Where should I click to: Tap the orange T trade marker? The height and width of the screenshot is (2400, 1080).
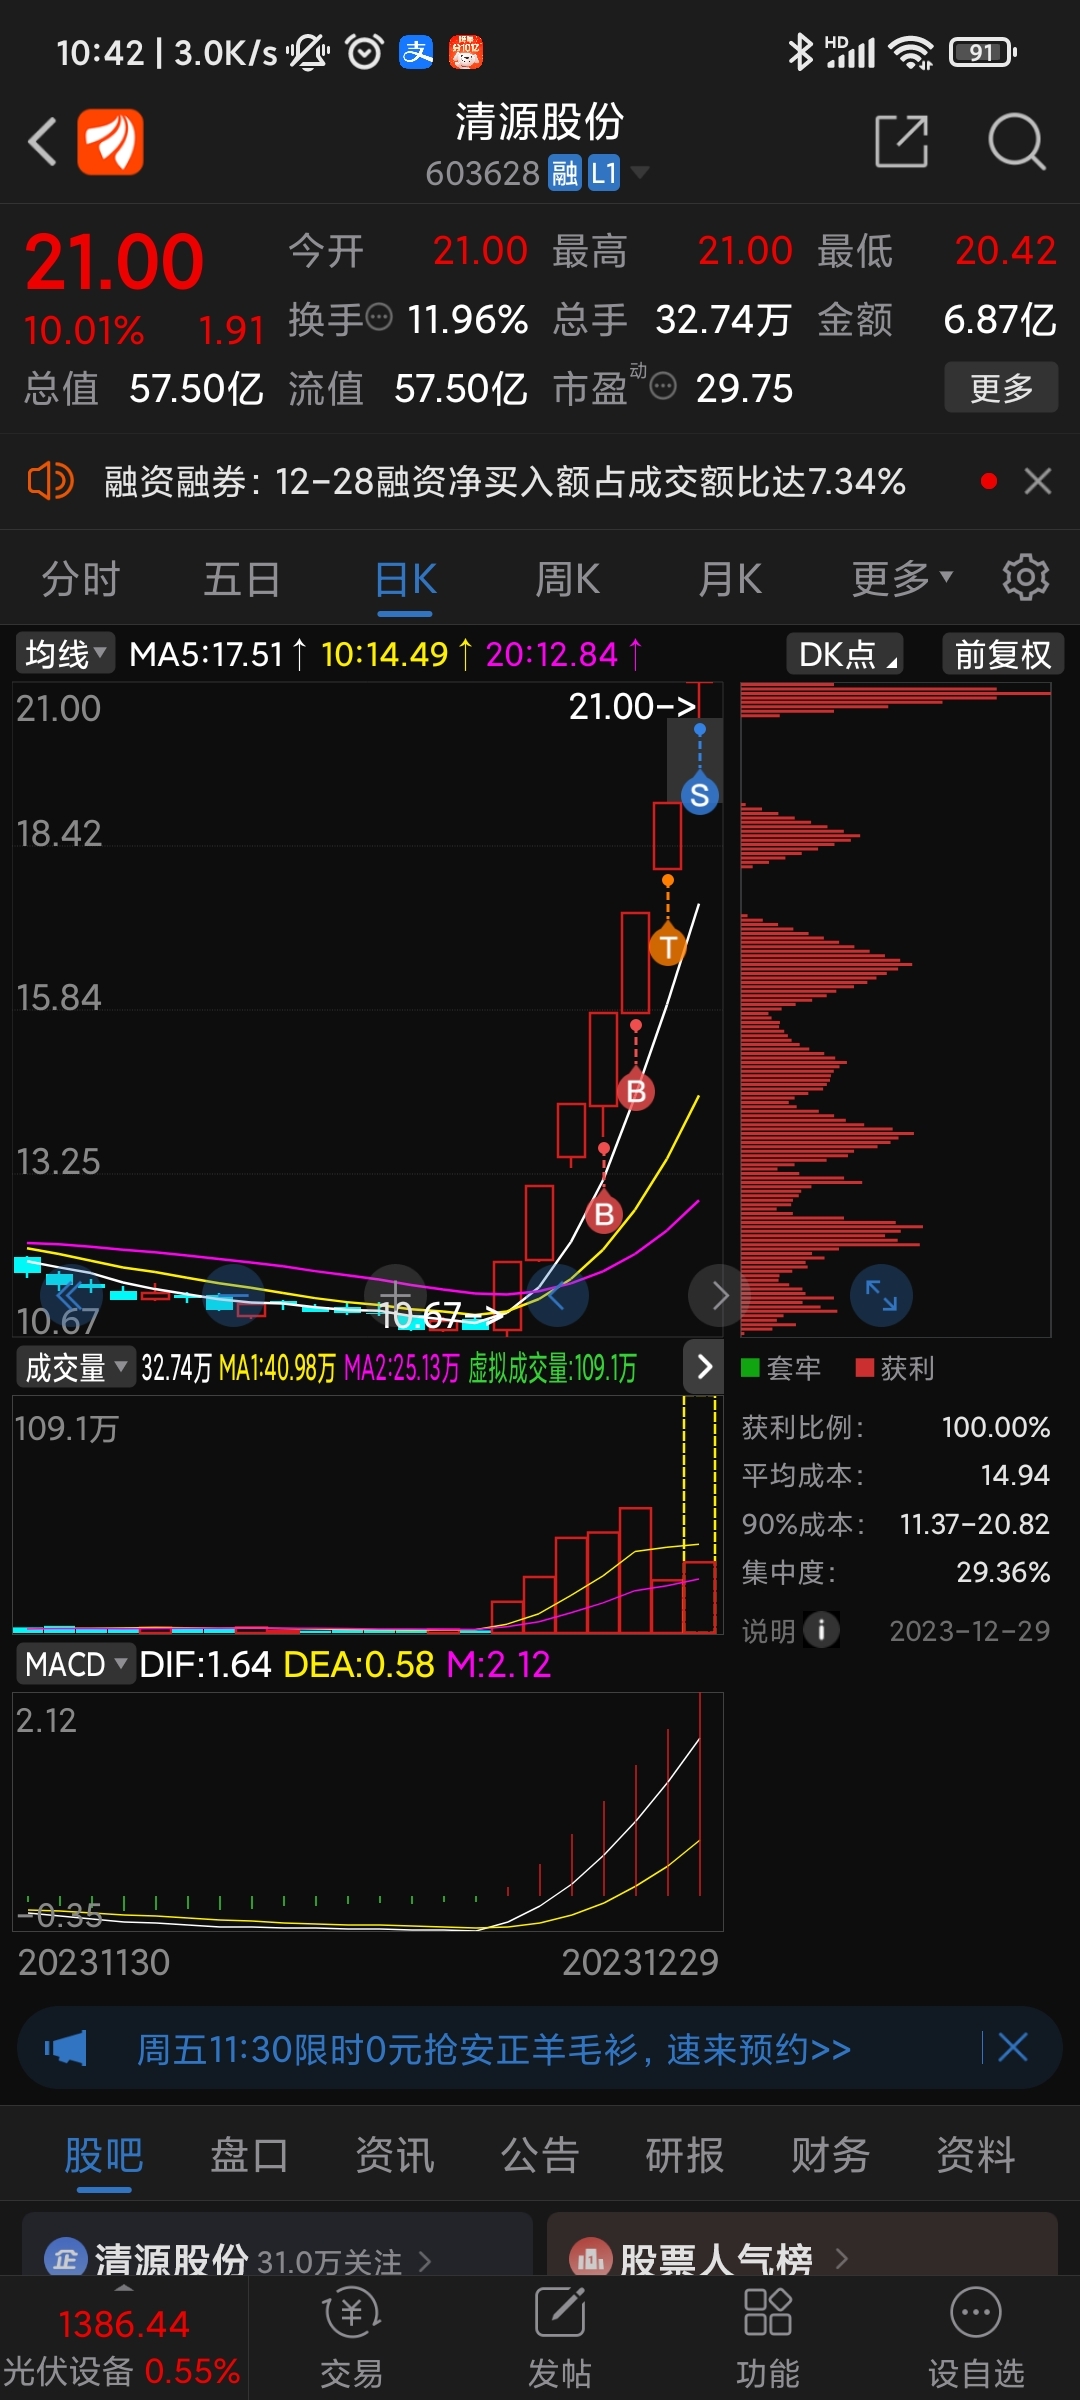668,946
